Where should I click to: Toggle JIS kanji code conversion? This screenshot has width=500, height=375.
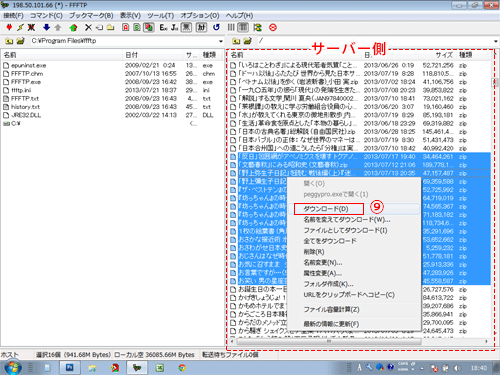[174, 27]
